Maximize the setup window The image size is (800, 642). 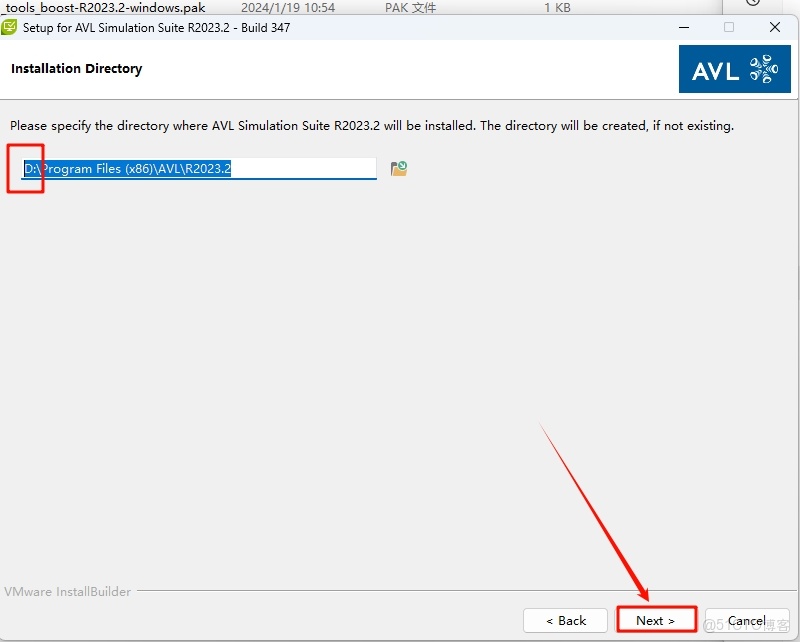click(729, 27)
